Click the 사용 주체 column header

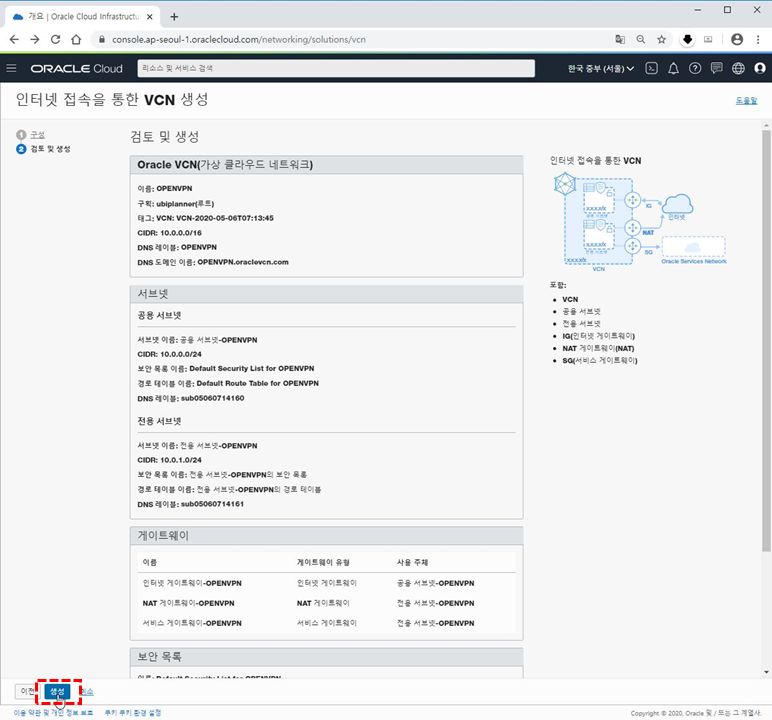413,562
